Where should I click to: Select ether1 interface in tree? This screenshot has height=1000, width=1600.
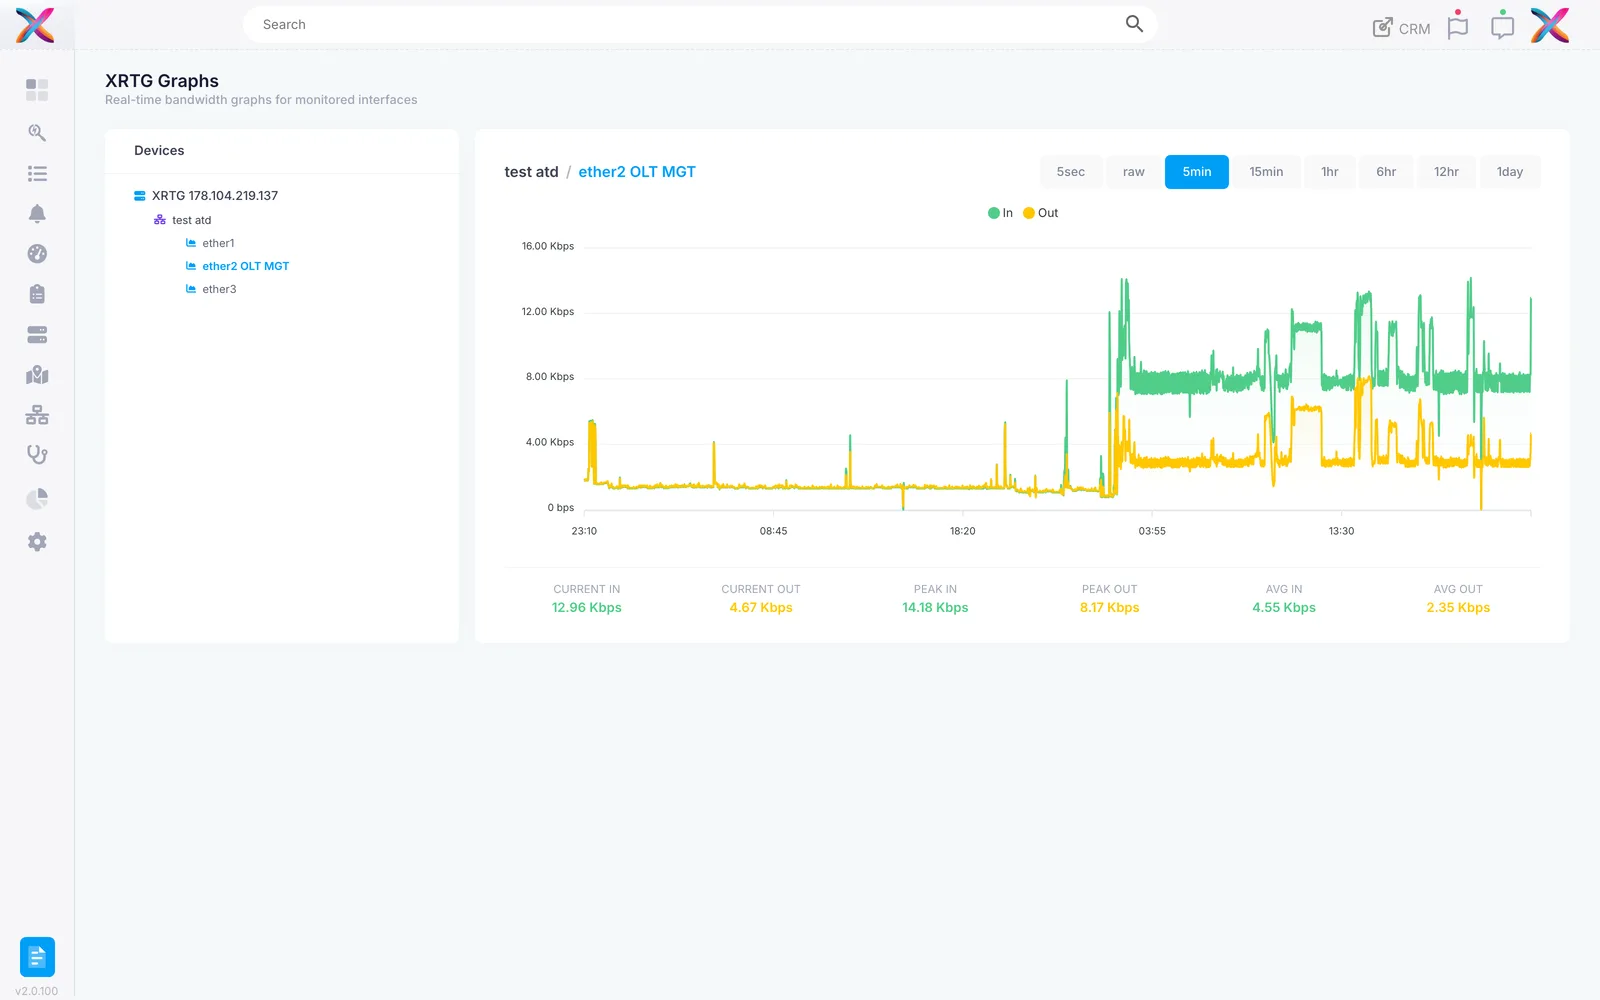218,243
